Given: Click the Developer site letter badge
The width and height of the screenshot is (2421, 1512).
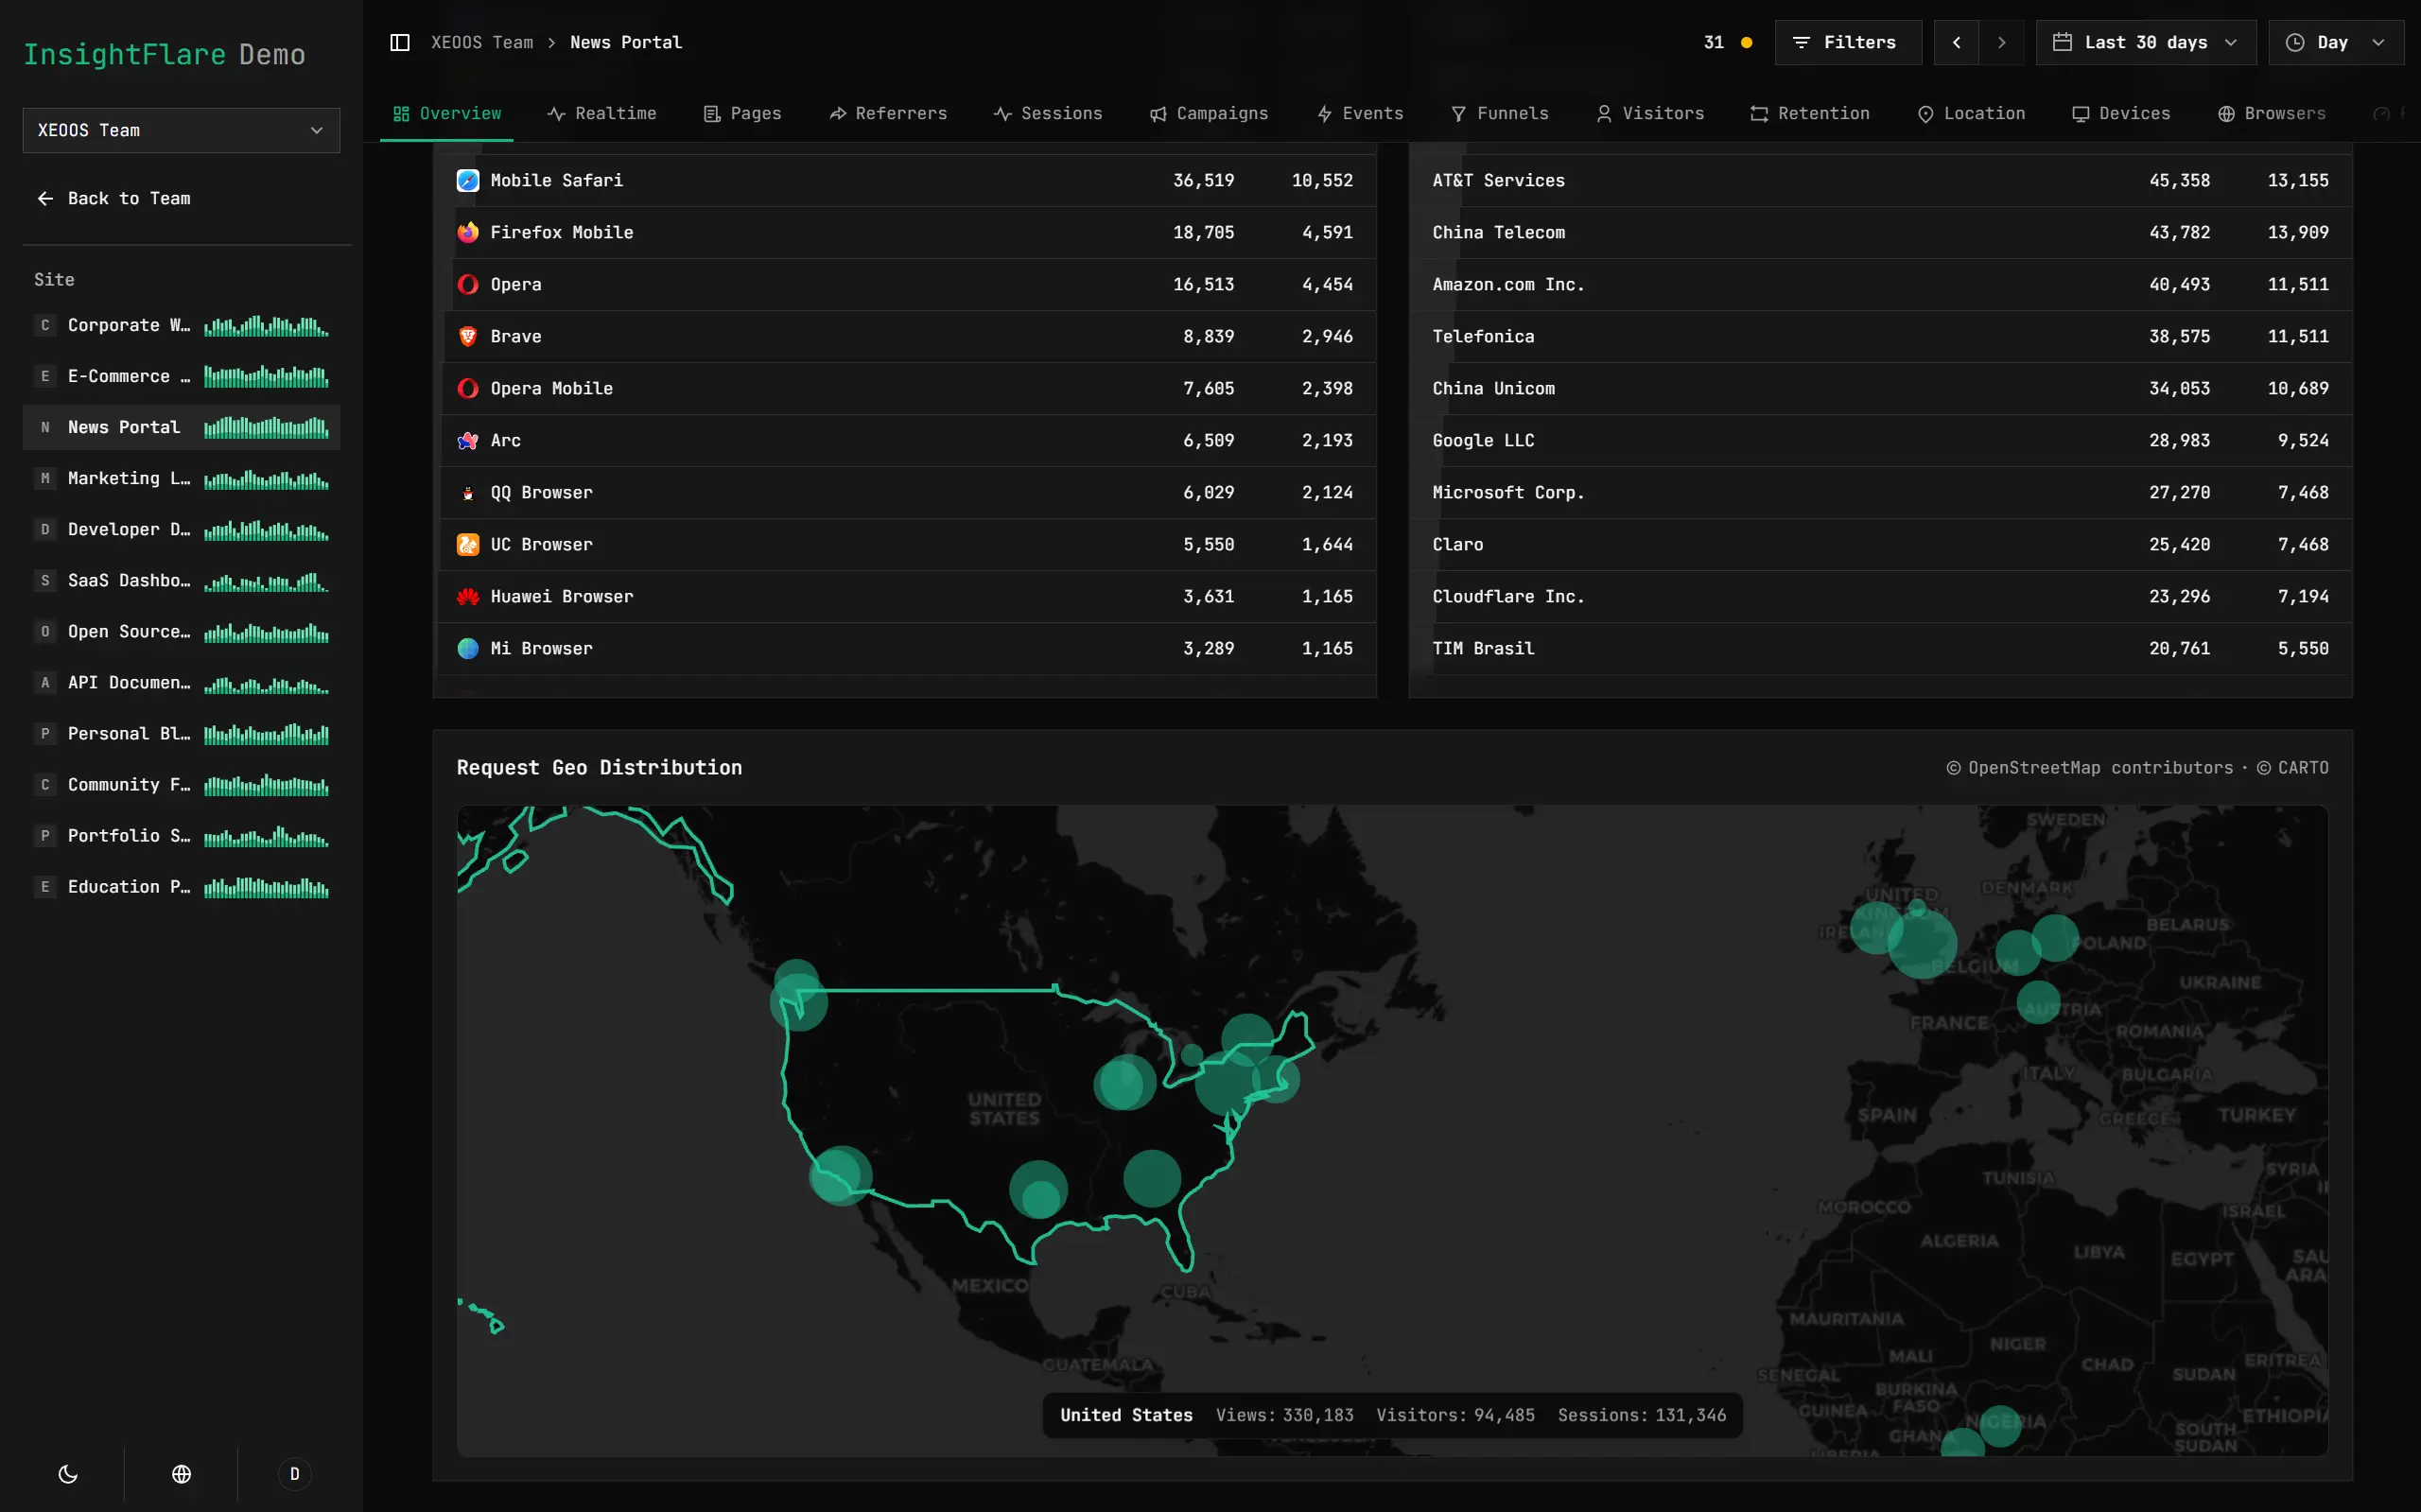Looking at the screenshot, I should [45, 529].
